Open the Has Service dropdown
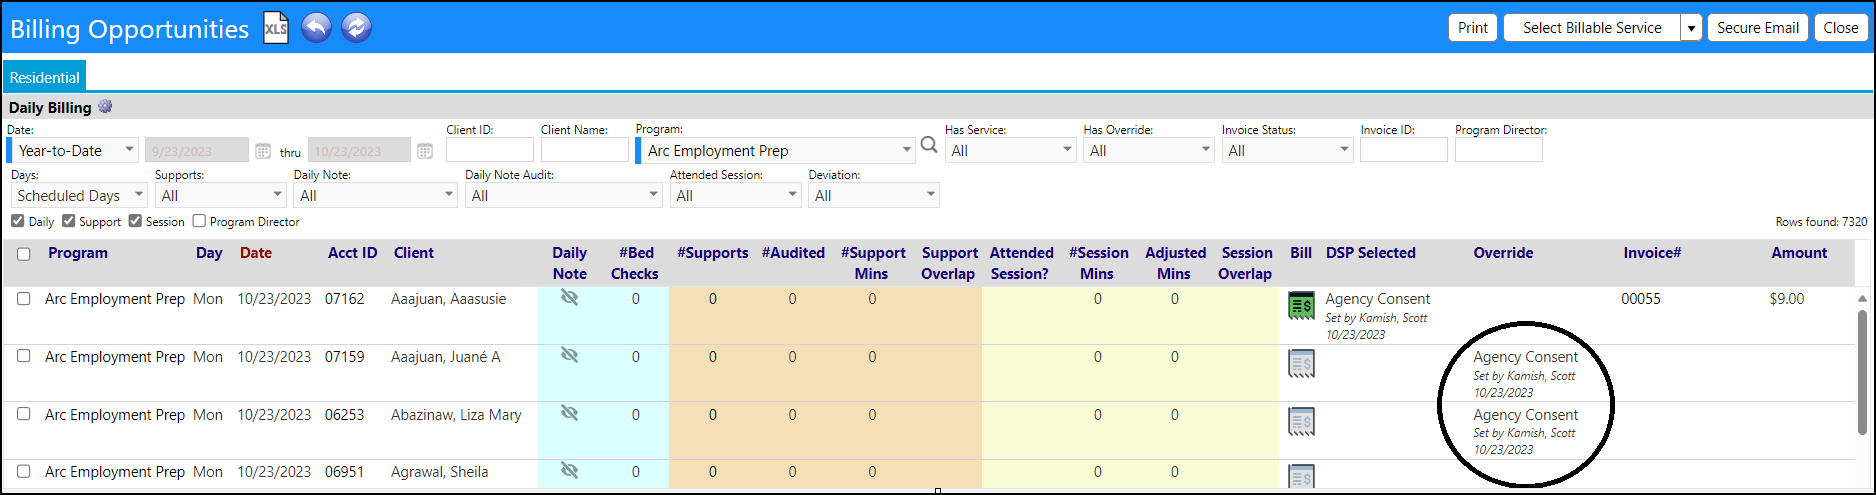This screenshot has width=1876, height=495. tap(1010, 150)
